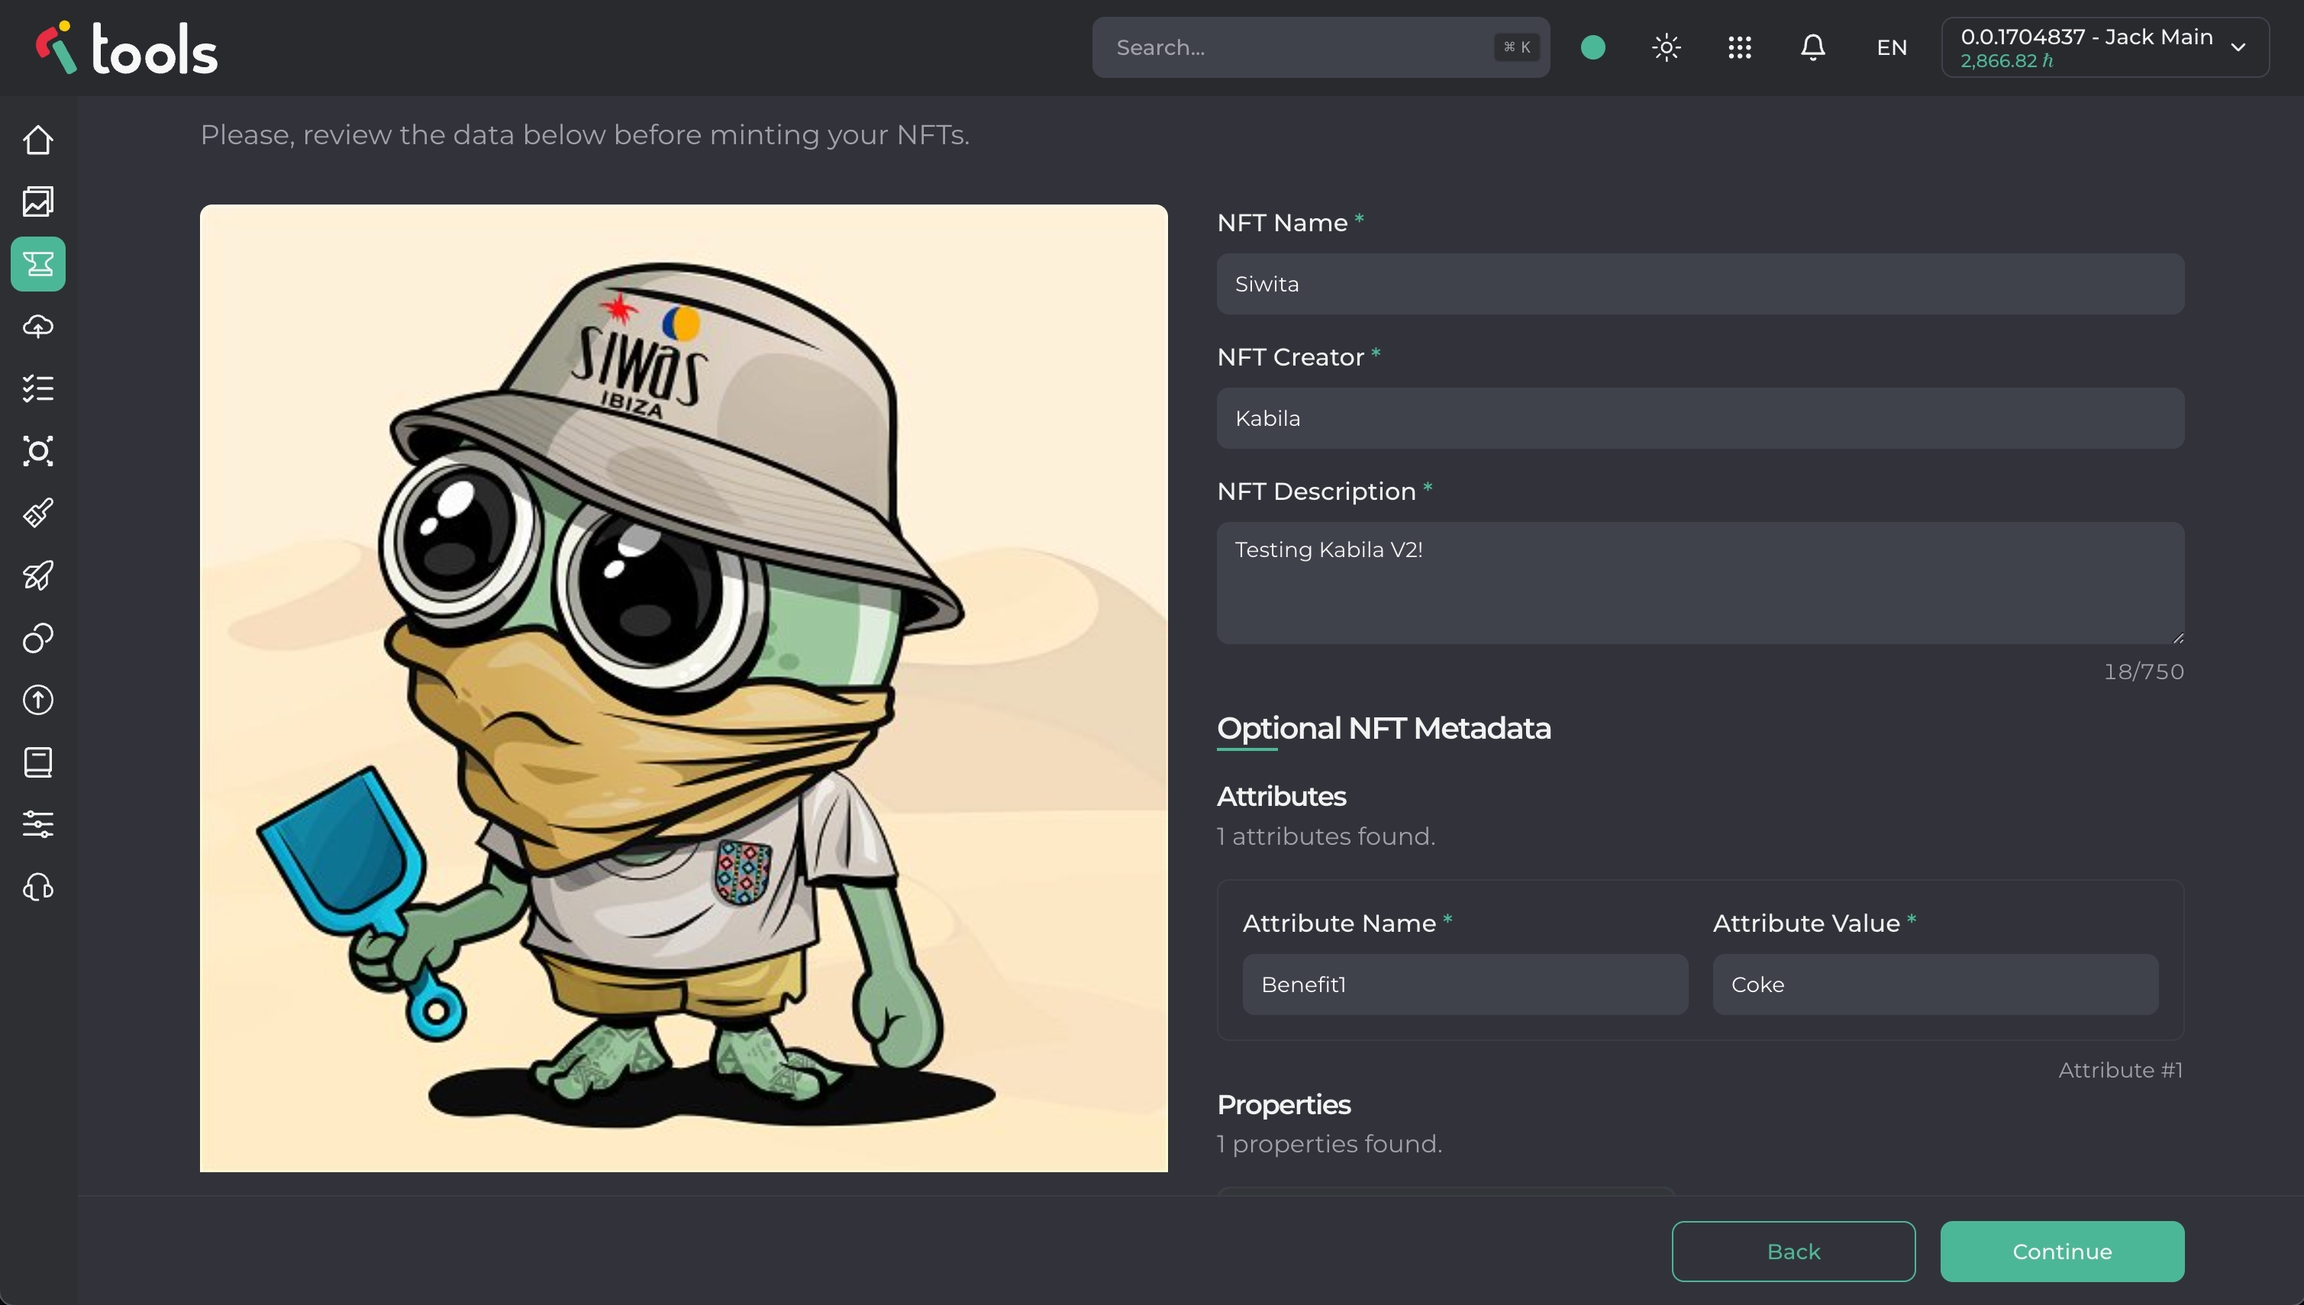The width and height of the screenshot is (2304, 1305).
Task: Open the book sidebar icon
Action: pos(38,762)
